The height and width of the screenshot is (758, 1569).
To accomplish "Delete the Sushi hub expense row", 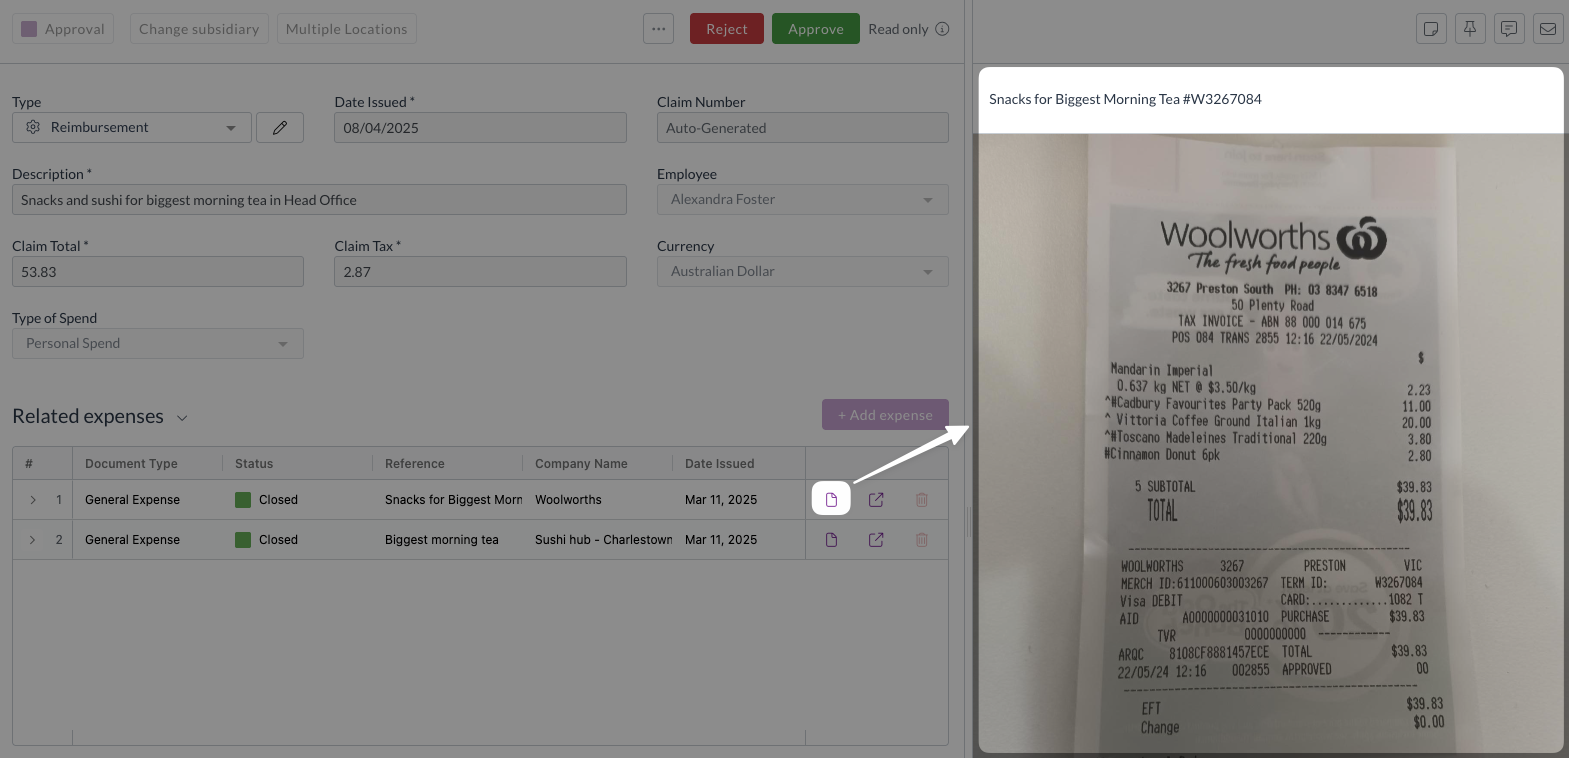I will pyautogui.click(x=922, y=539).
